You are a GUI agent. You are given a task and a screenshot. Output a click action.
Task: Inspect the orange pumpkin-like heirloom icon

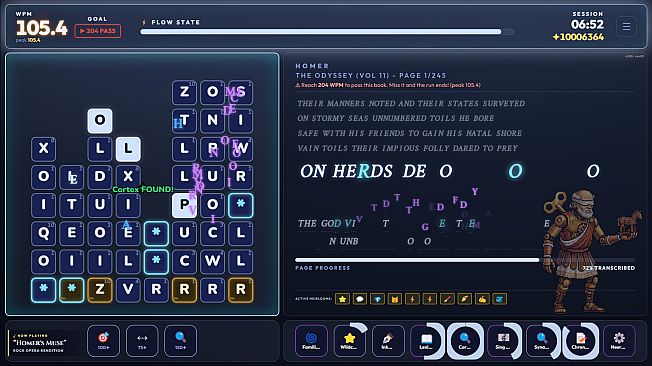click(482, 299)
